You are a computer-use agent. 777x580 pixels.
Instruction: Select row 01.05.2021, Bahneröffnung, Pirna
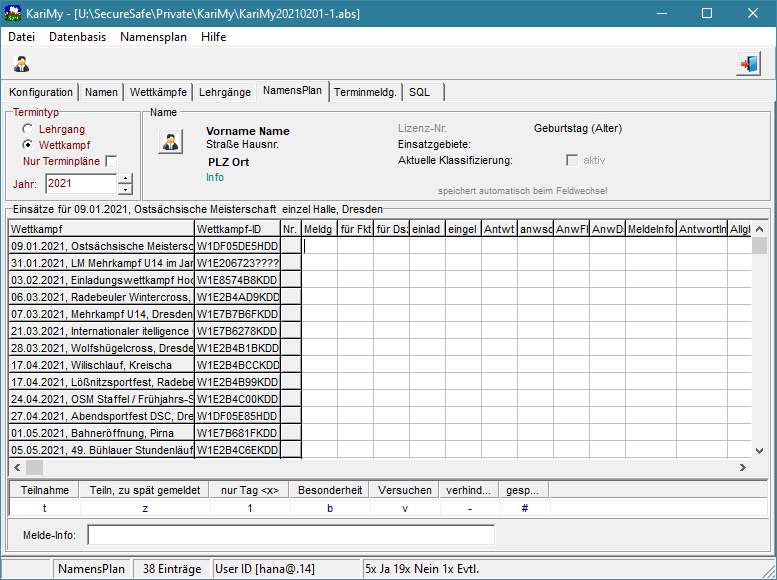pyautogui.click(x=101, y=433)
